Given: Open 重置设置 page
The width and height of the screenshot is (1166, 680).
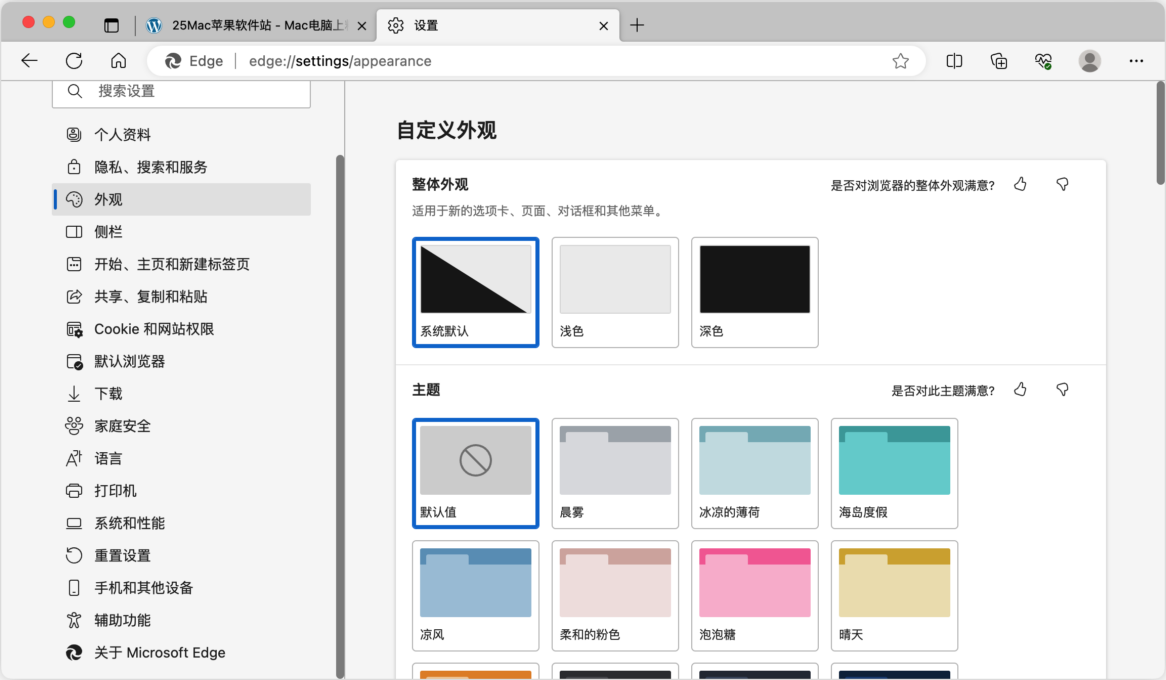Looking at the screenshot, I should pos(181,556).
